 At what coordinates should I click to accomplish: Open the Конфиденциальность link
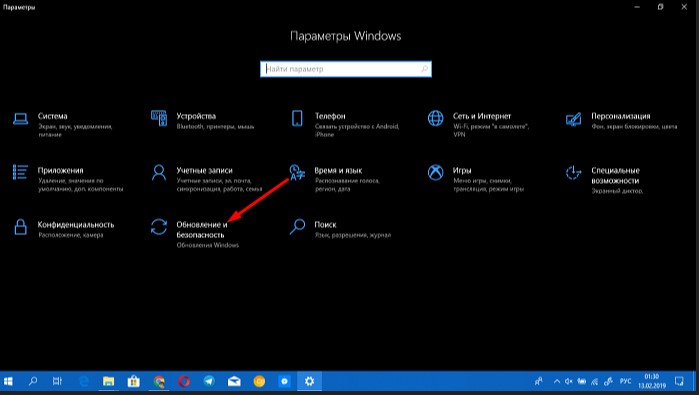(x=76, y=225)
